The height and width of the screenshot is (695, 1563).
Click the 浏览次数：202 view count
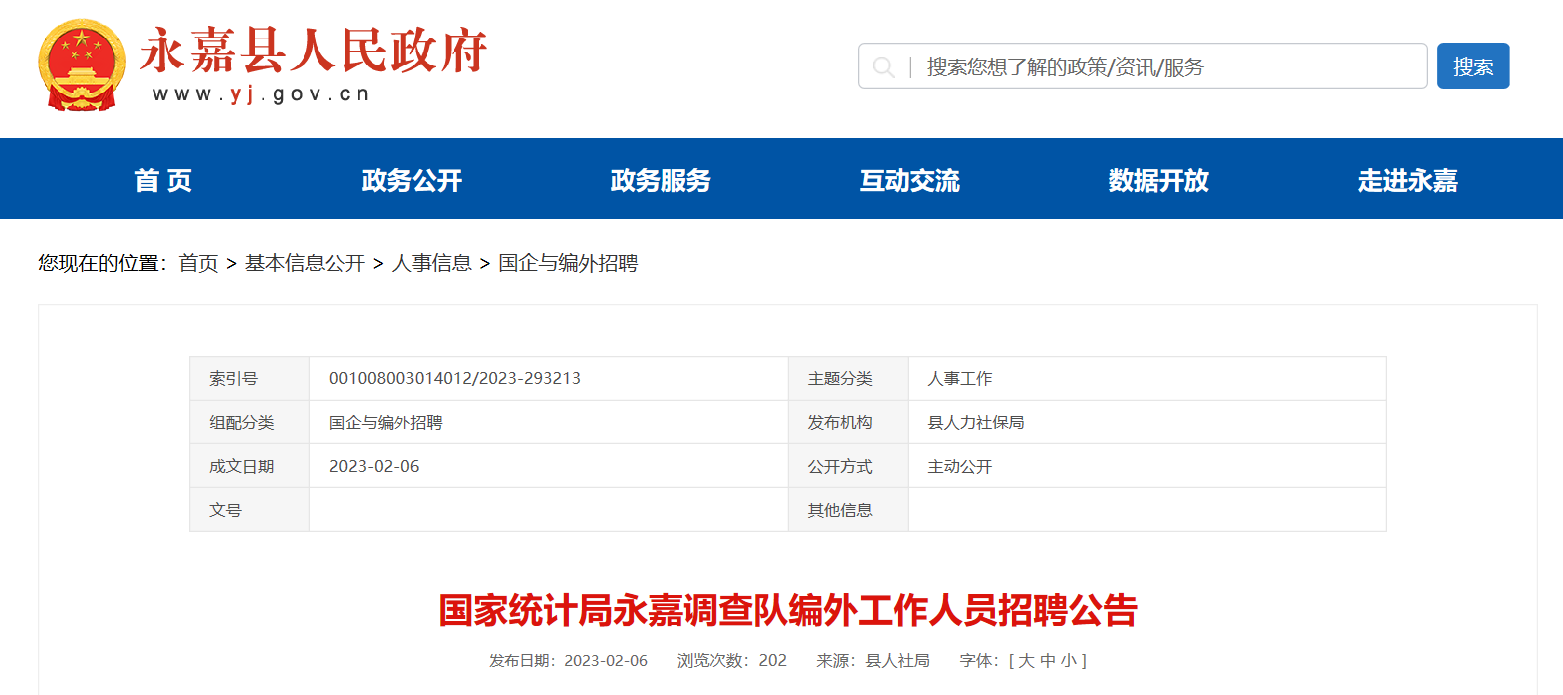[732, 660]
